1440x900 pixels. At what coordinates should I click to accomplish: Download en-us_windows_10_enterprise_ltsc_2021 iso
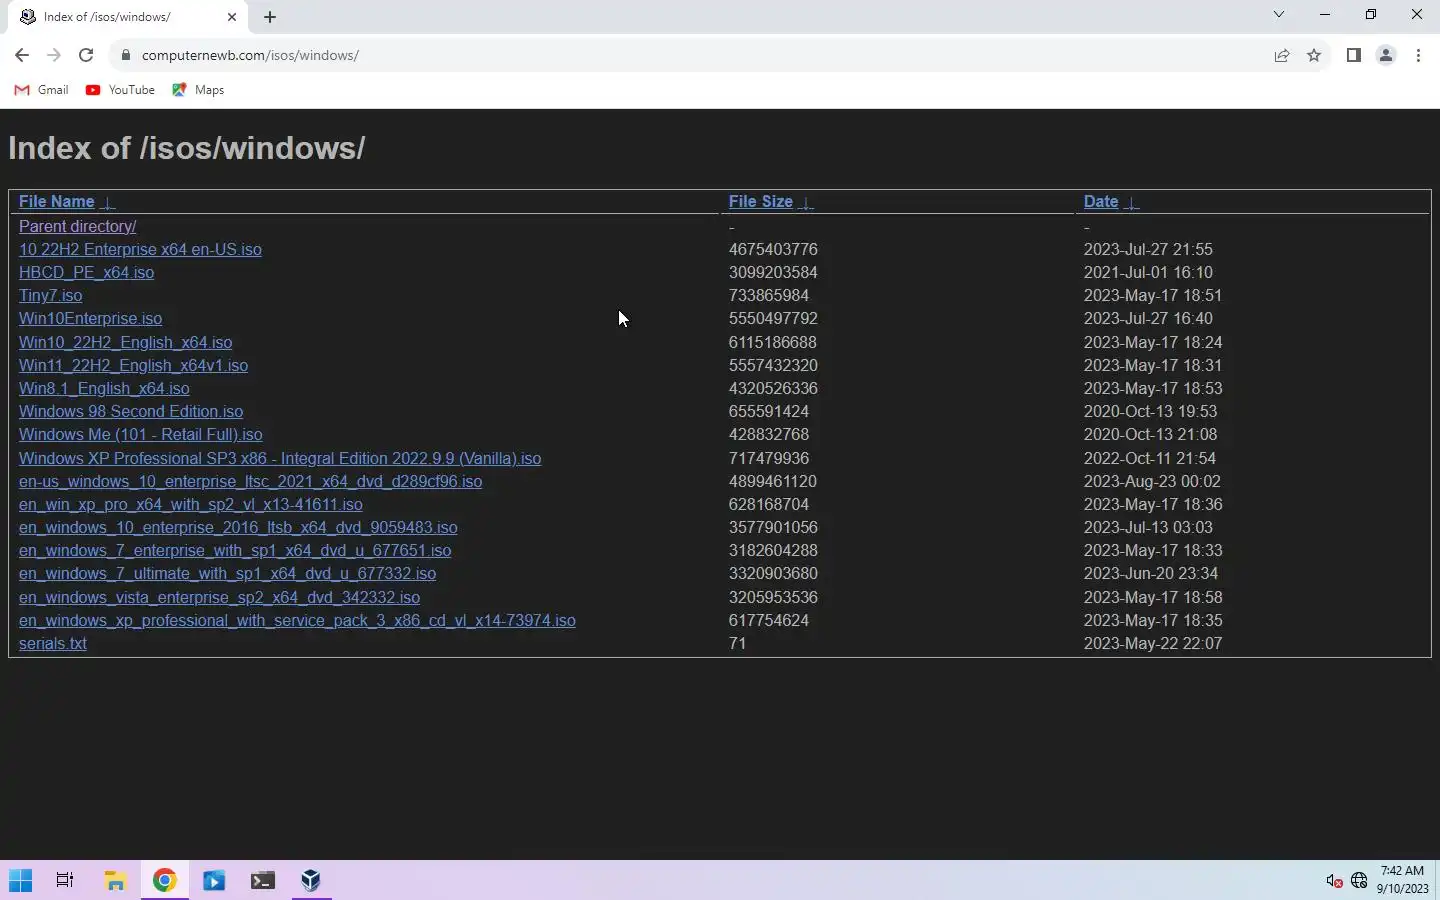250,482
